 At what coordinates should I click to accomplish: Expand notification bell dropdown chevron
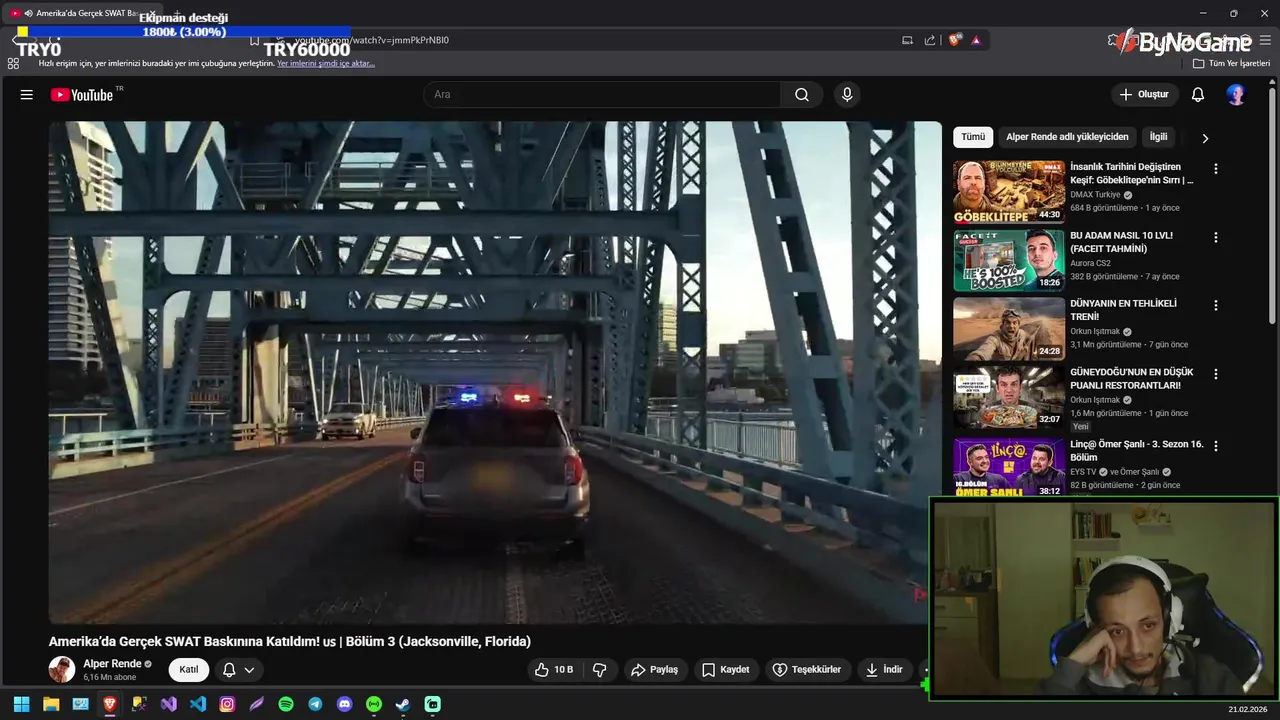(x=249, y=670)
